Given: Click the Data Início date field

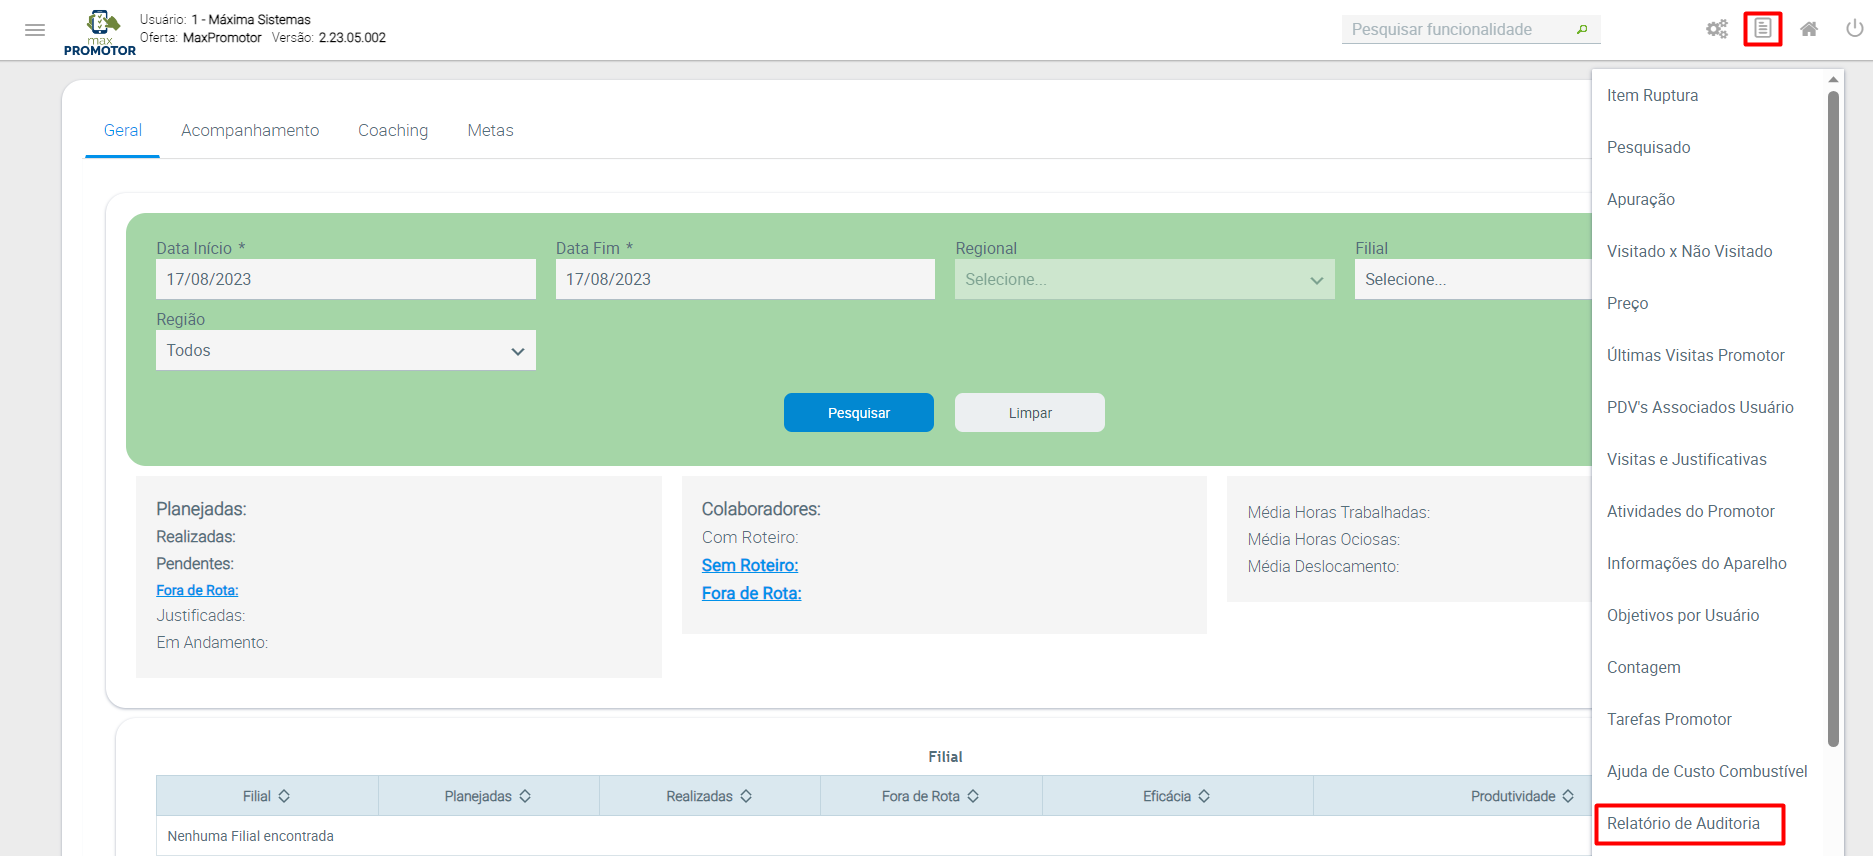Looking at the screenshot, I should pyautogui.click(x=345, y=280).
